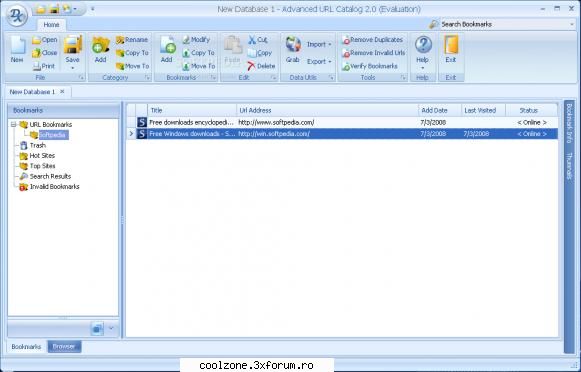Select the Bookmarks bottom tab

point(26,347)
